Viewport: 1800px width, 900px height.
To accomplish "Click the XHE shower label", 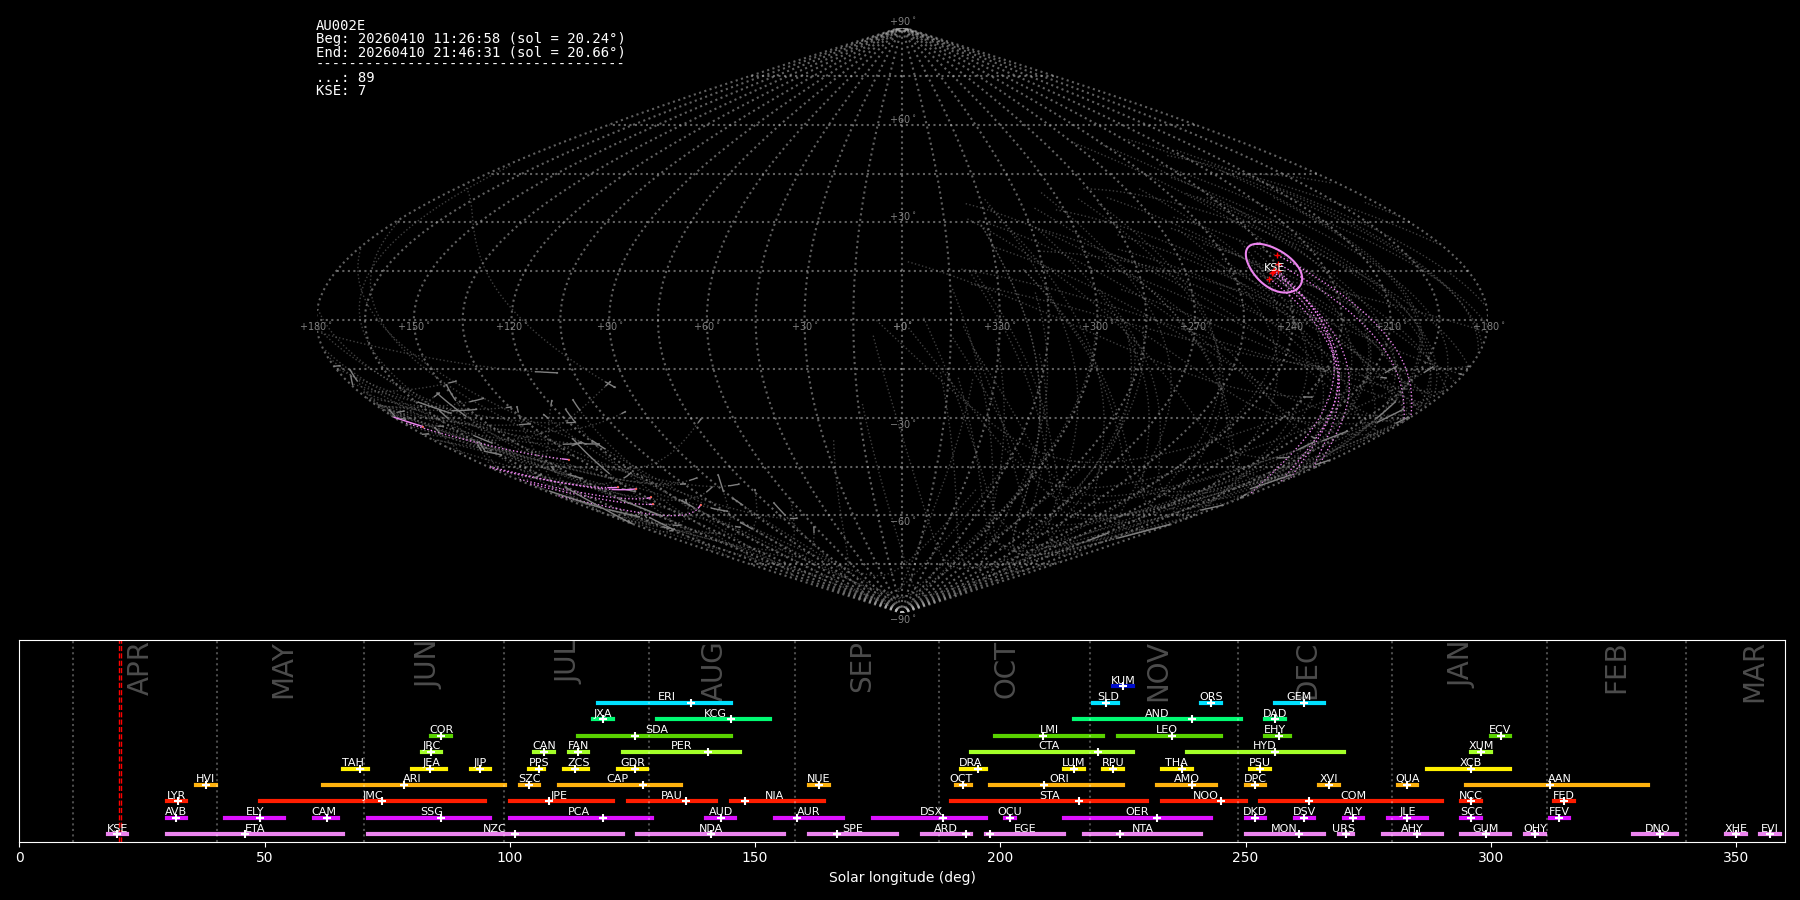I will (1736, 829).
